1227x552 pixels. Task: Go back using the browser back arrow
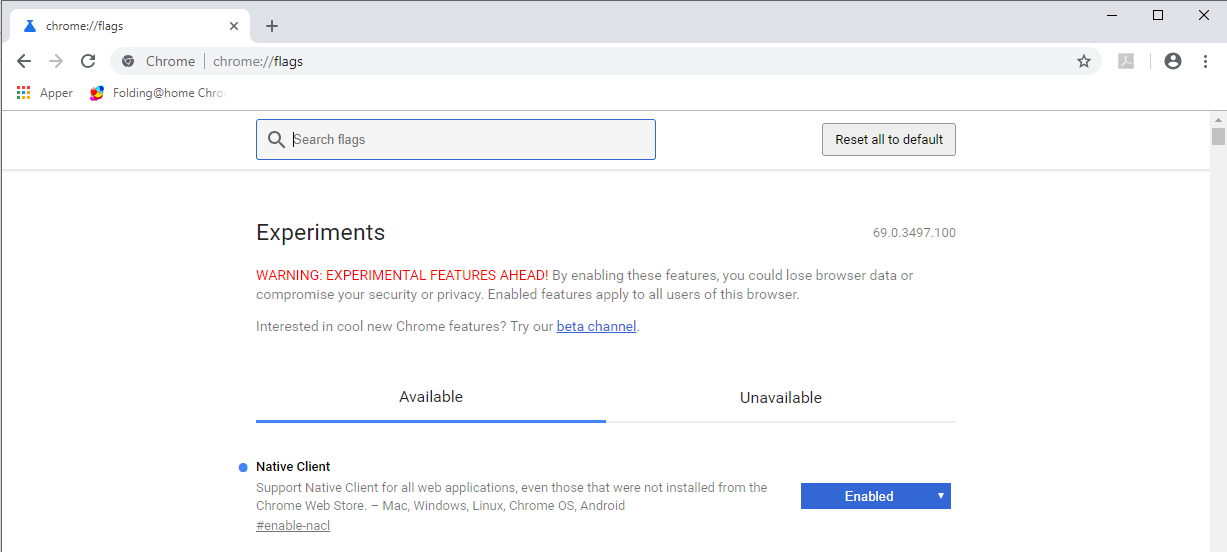[24, 61]
